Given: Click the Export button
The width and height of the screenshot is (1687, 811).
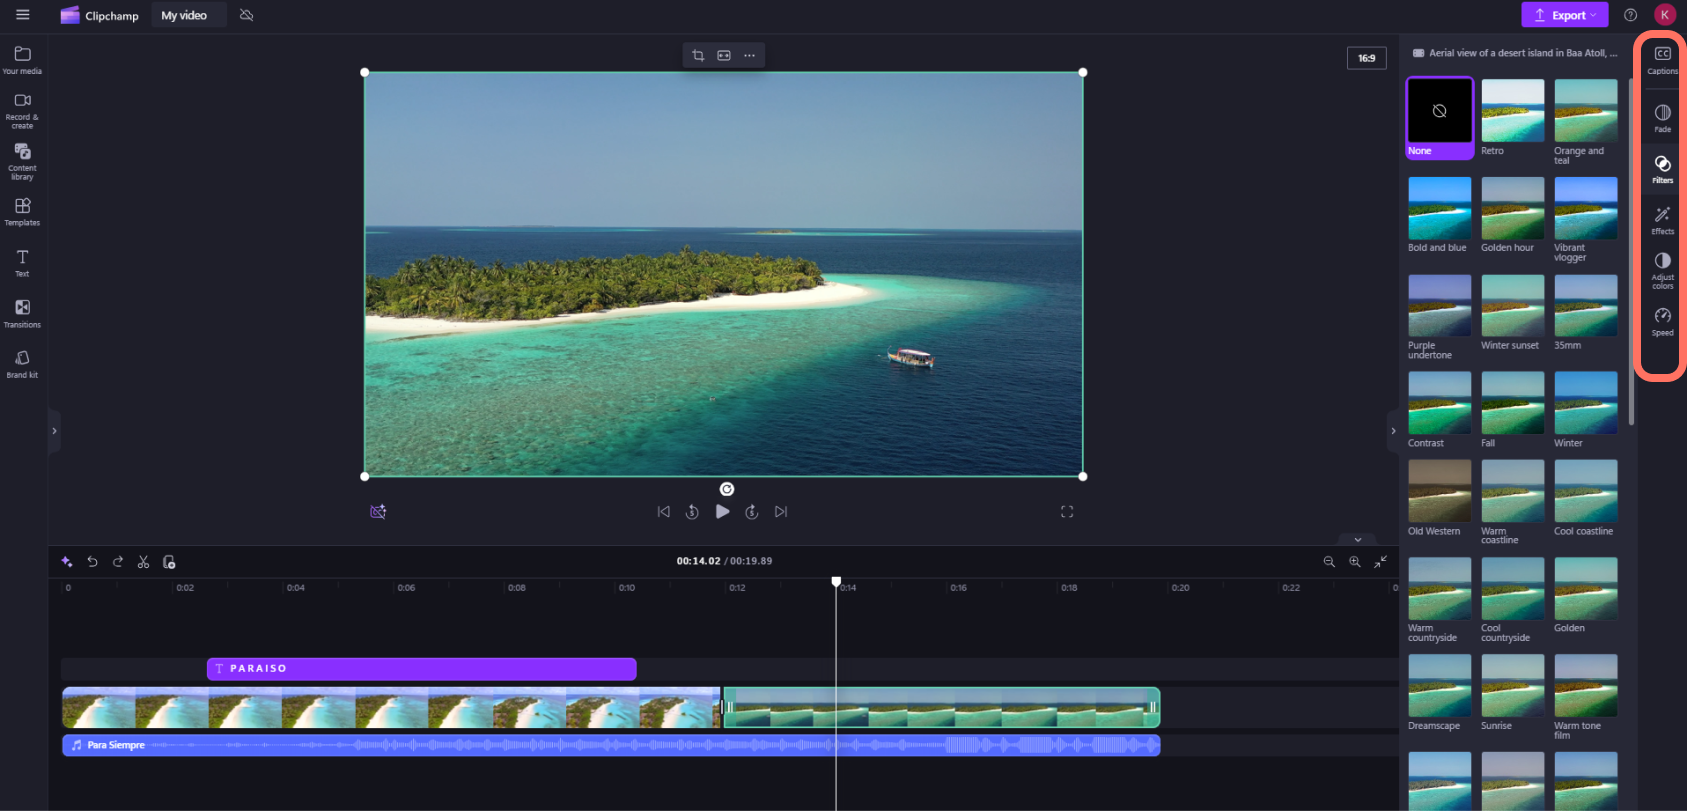Looking at the screenshot, I should pyautogui.click(x=1564, y=15).
